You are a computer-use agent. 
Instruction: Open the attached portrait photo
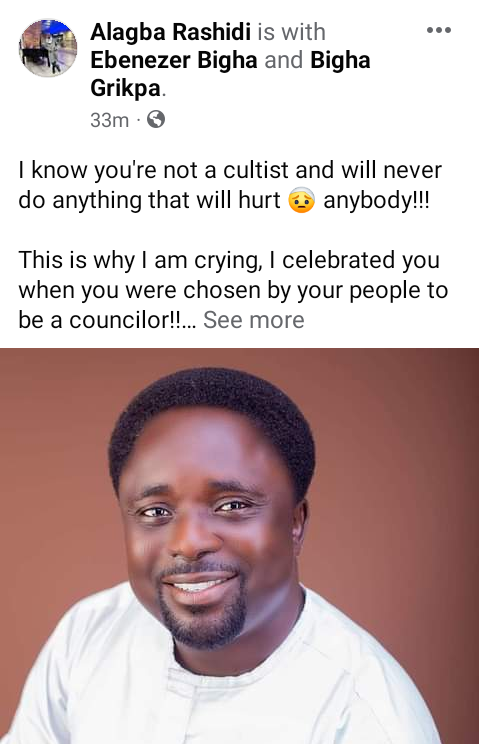point(240,546)
